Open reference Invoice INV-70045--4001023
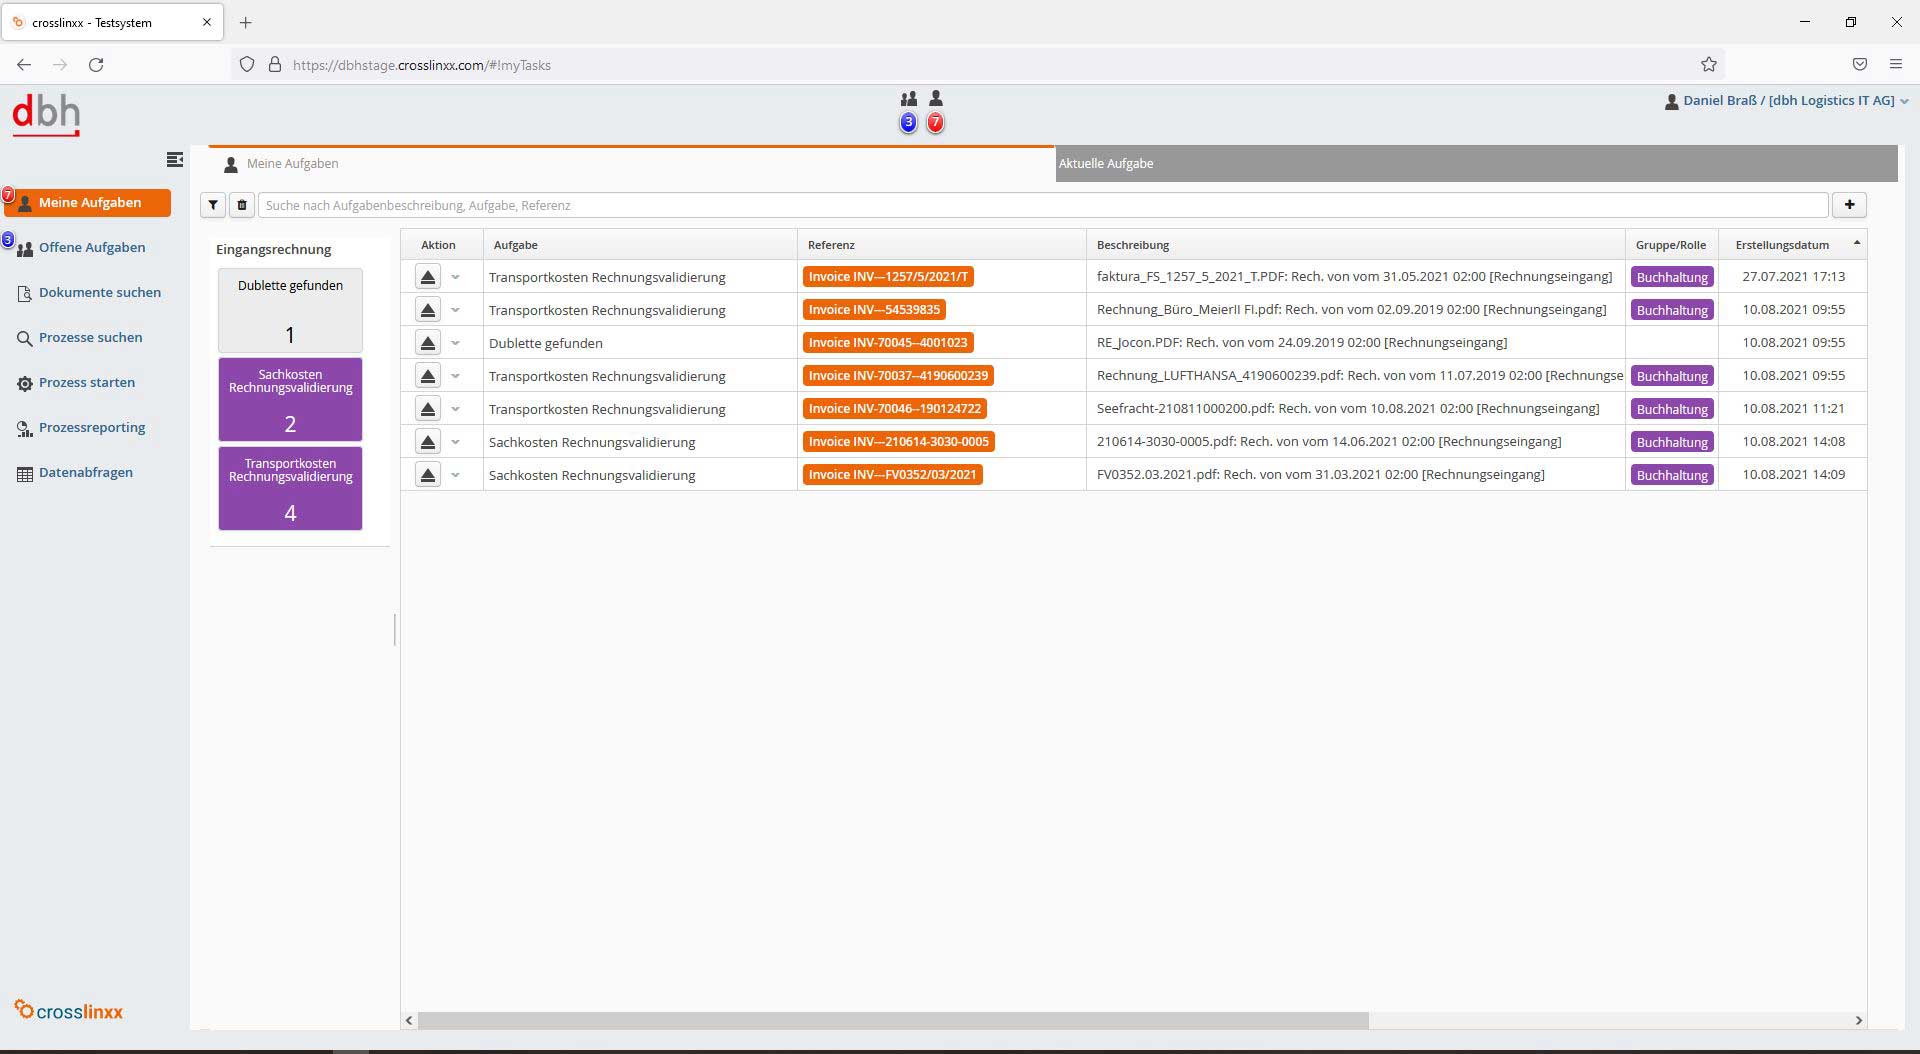This screenshot has height=1054, width=1920. pos(888,343)
